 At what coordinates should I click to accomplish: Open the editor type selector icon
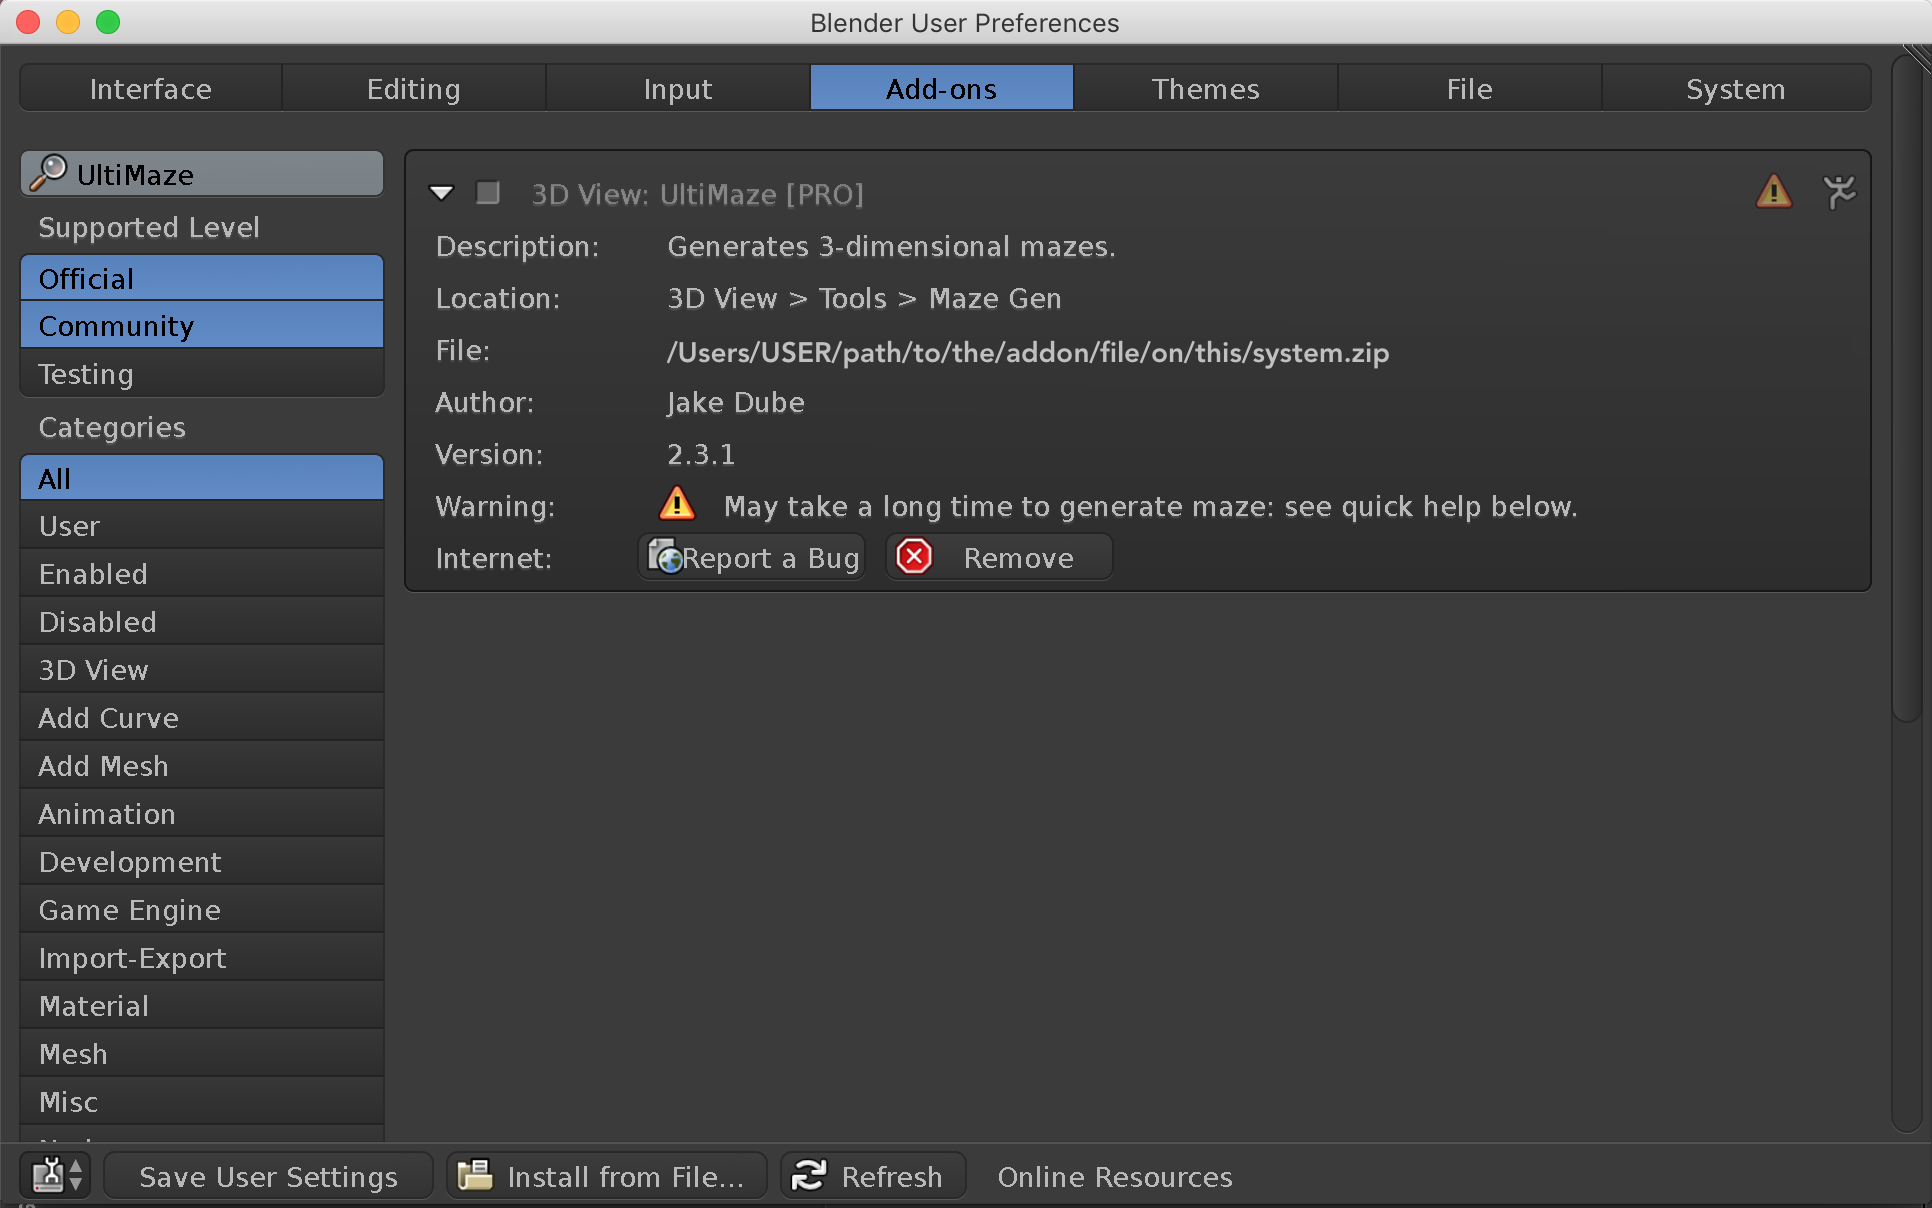point(47,1175)
